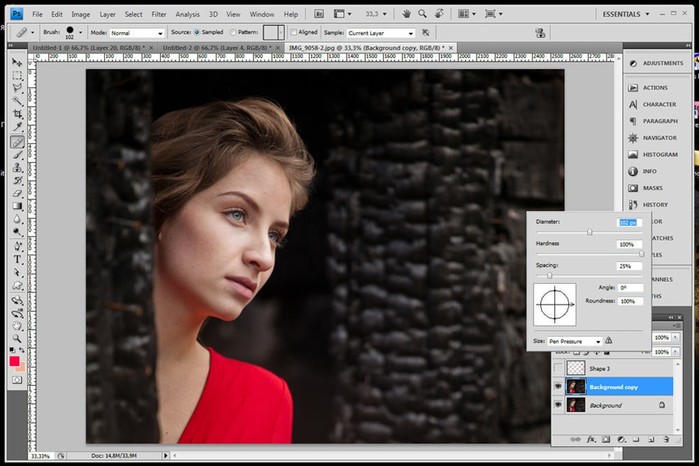Click the red foreground color swatch
This screenshot has width=699, height=466.
tap(14, 361)
